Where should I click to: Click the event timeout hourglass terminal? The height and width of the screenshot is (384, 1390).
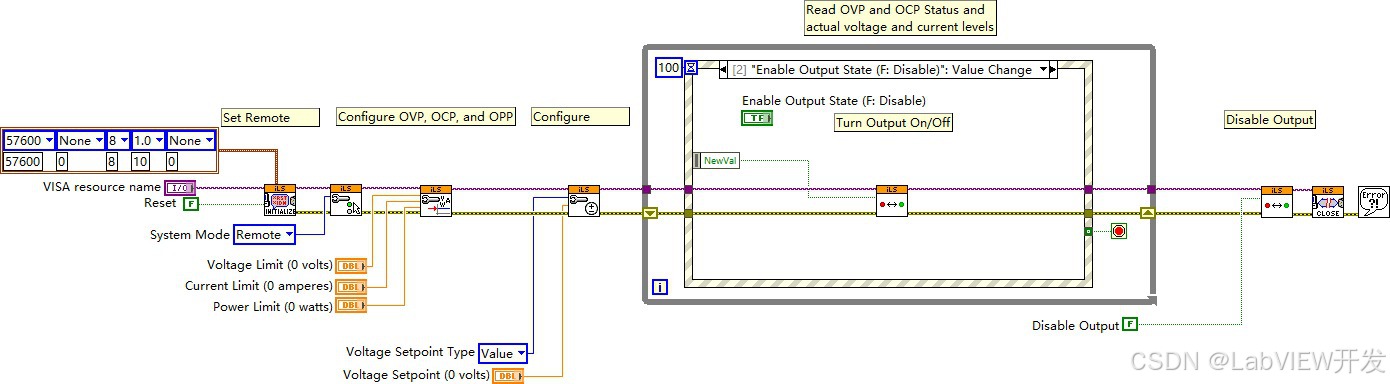coord(691,68)
